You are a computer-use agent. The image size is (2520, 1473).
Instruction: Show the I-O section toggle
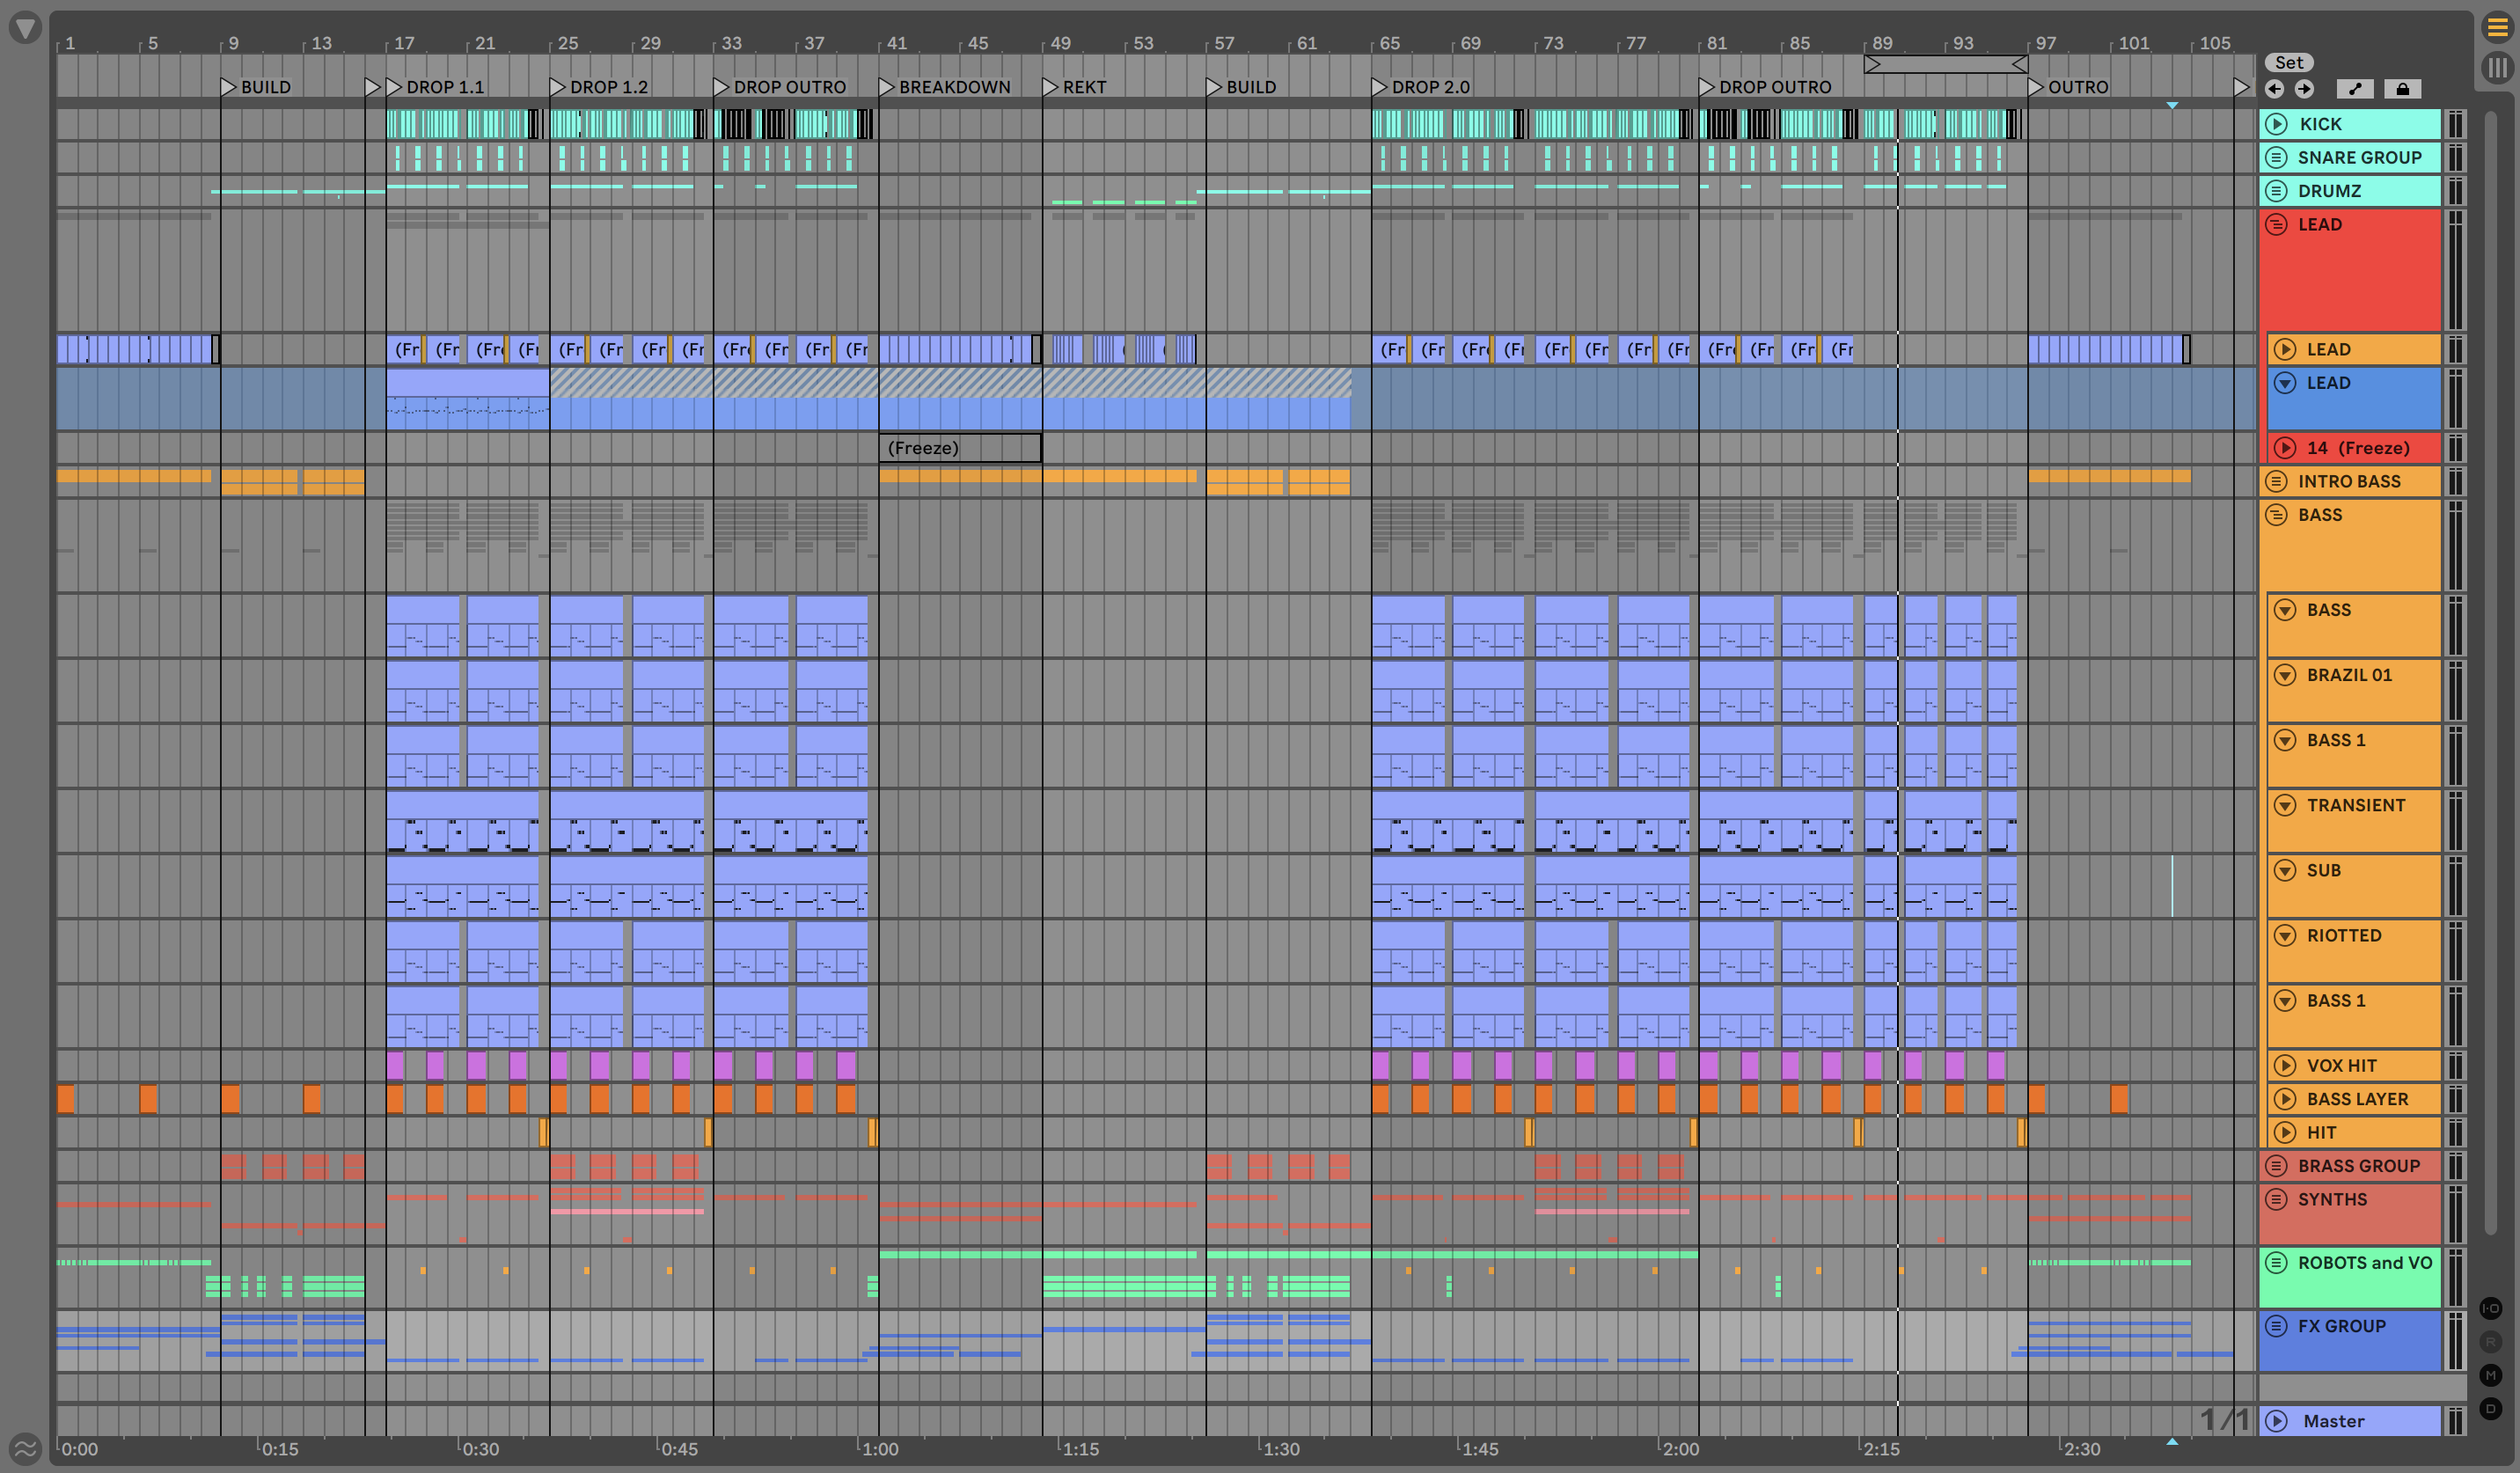pos(2490,1308)
